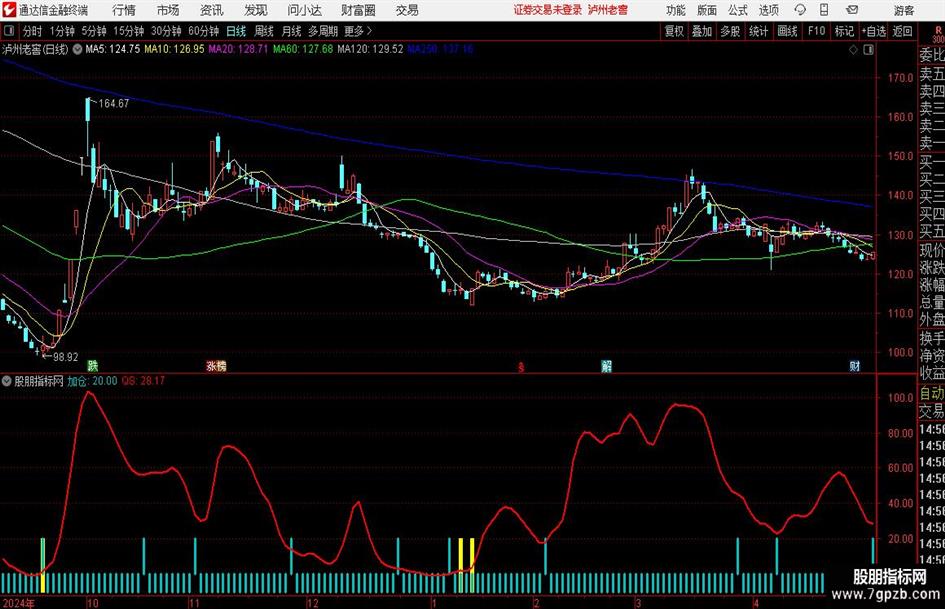Click the 解 marker icon on chart
Image resolution: width=945 pixels, height=609 pixels.
(606, 365)
